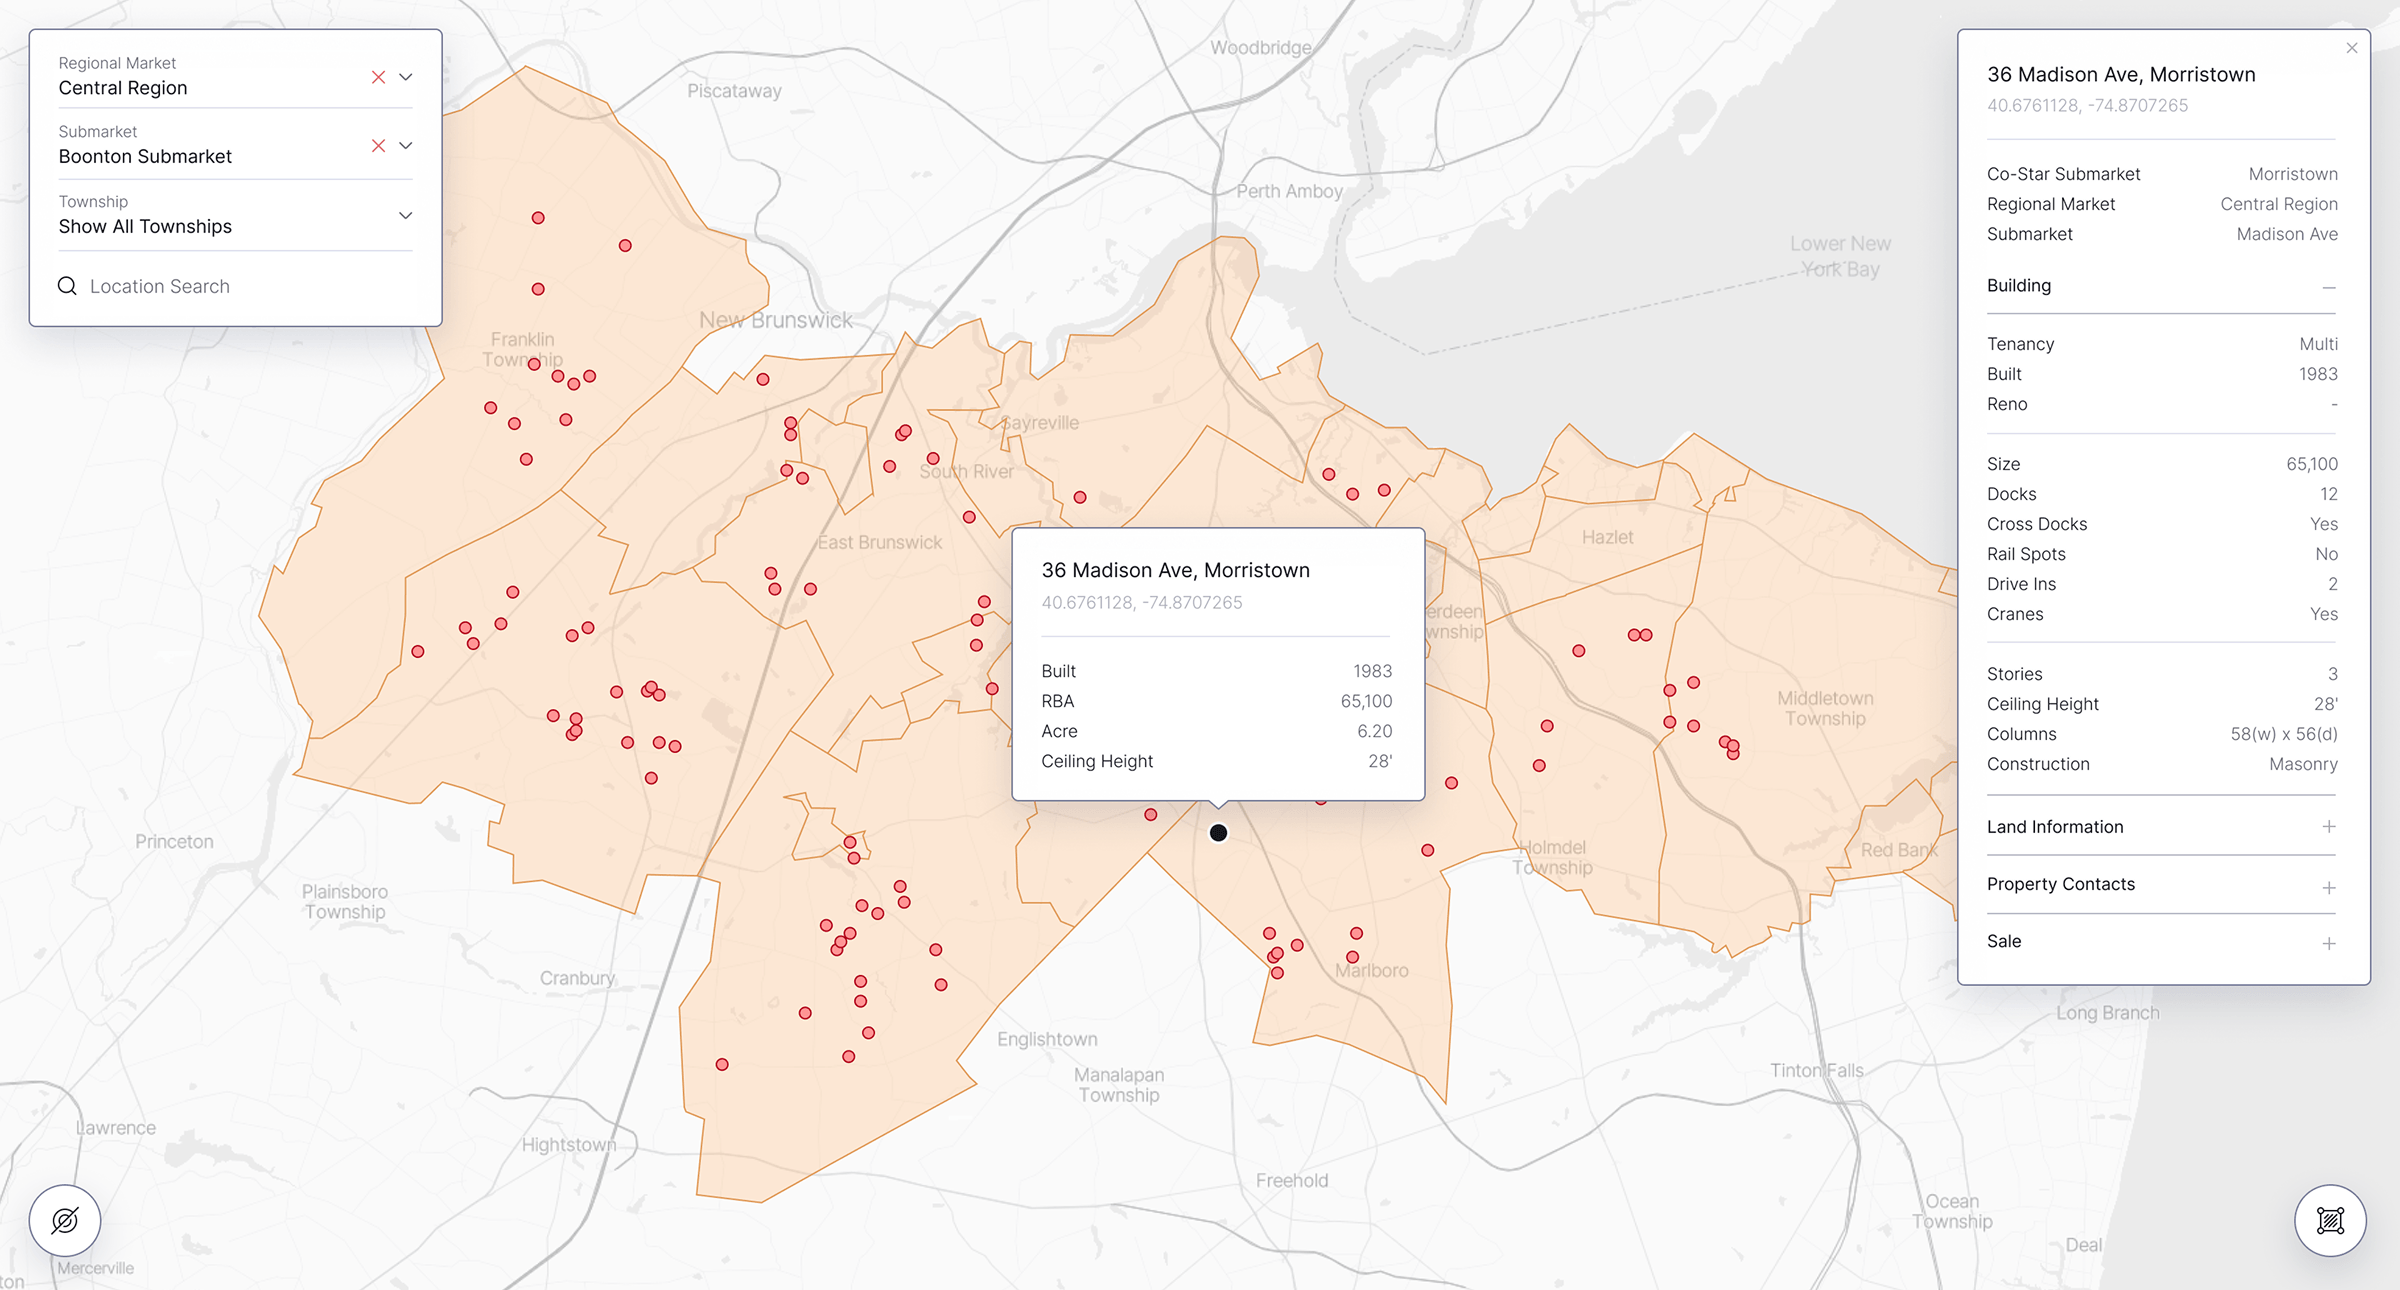The image size is (2400, 1290).
Task: Open the Submarket dropdown chevron
Action: coord(406,146)
